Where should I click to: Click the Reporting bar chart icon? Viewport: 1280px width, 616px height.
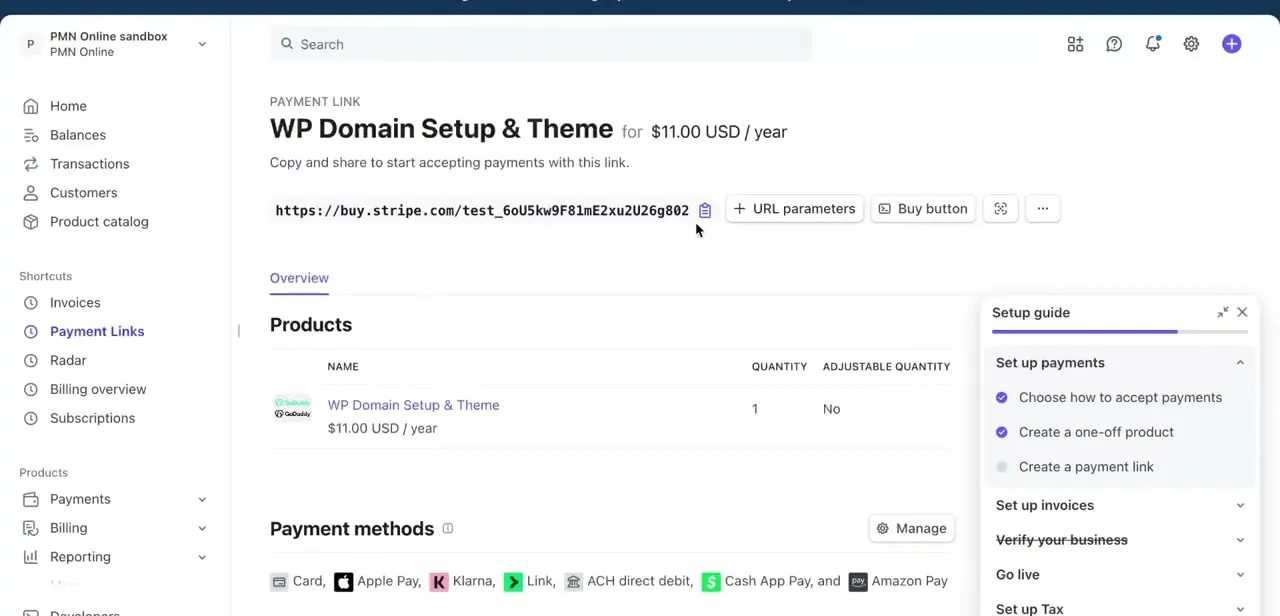point(31,557)
